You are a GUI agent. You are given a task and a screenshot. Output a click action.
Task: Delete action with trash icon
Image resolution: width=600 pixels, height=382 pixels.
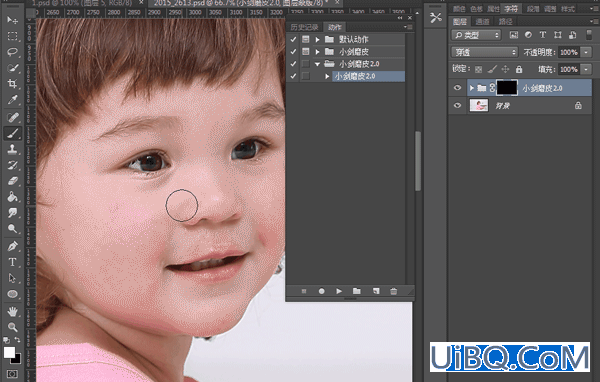pyautogui.click(x=393, y=291)
